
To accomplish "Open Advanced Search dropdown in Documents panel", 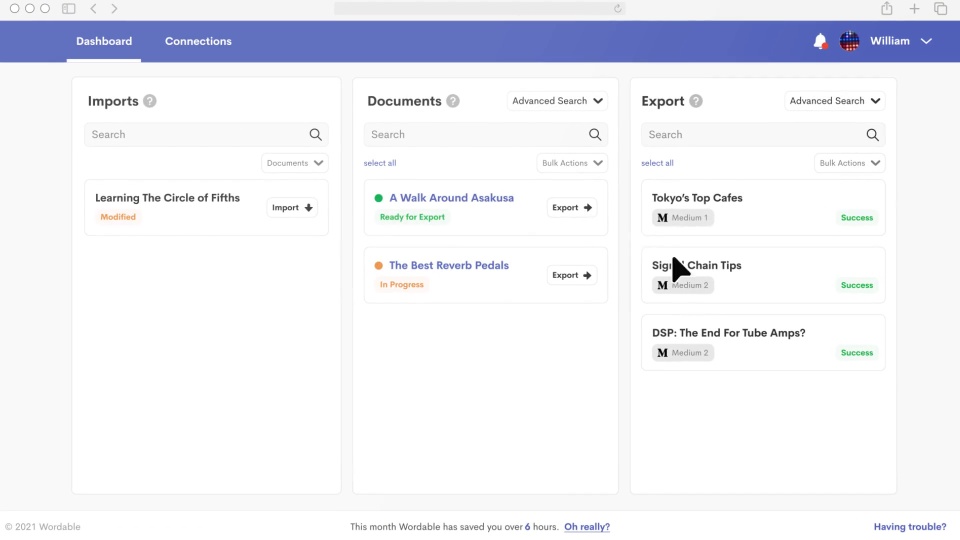I will (x=557, y=101).
